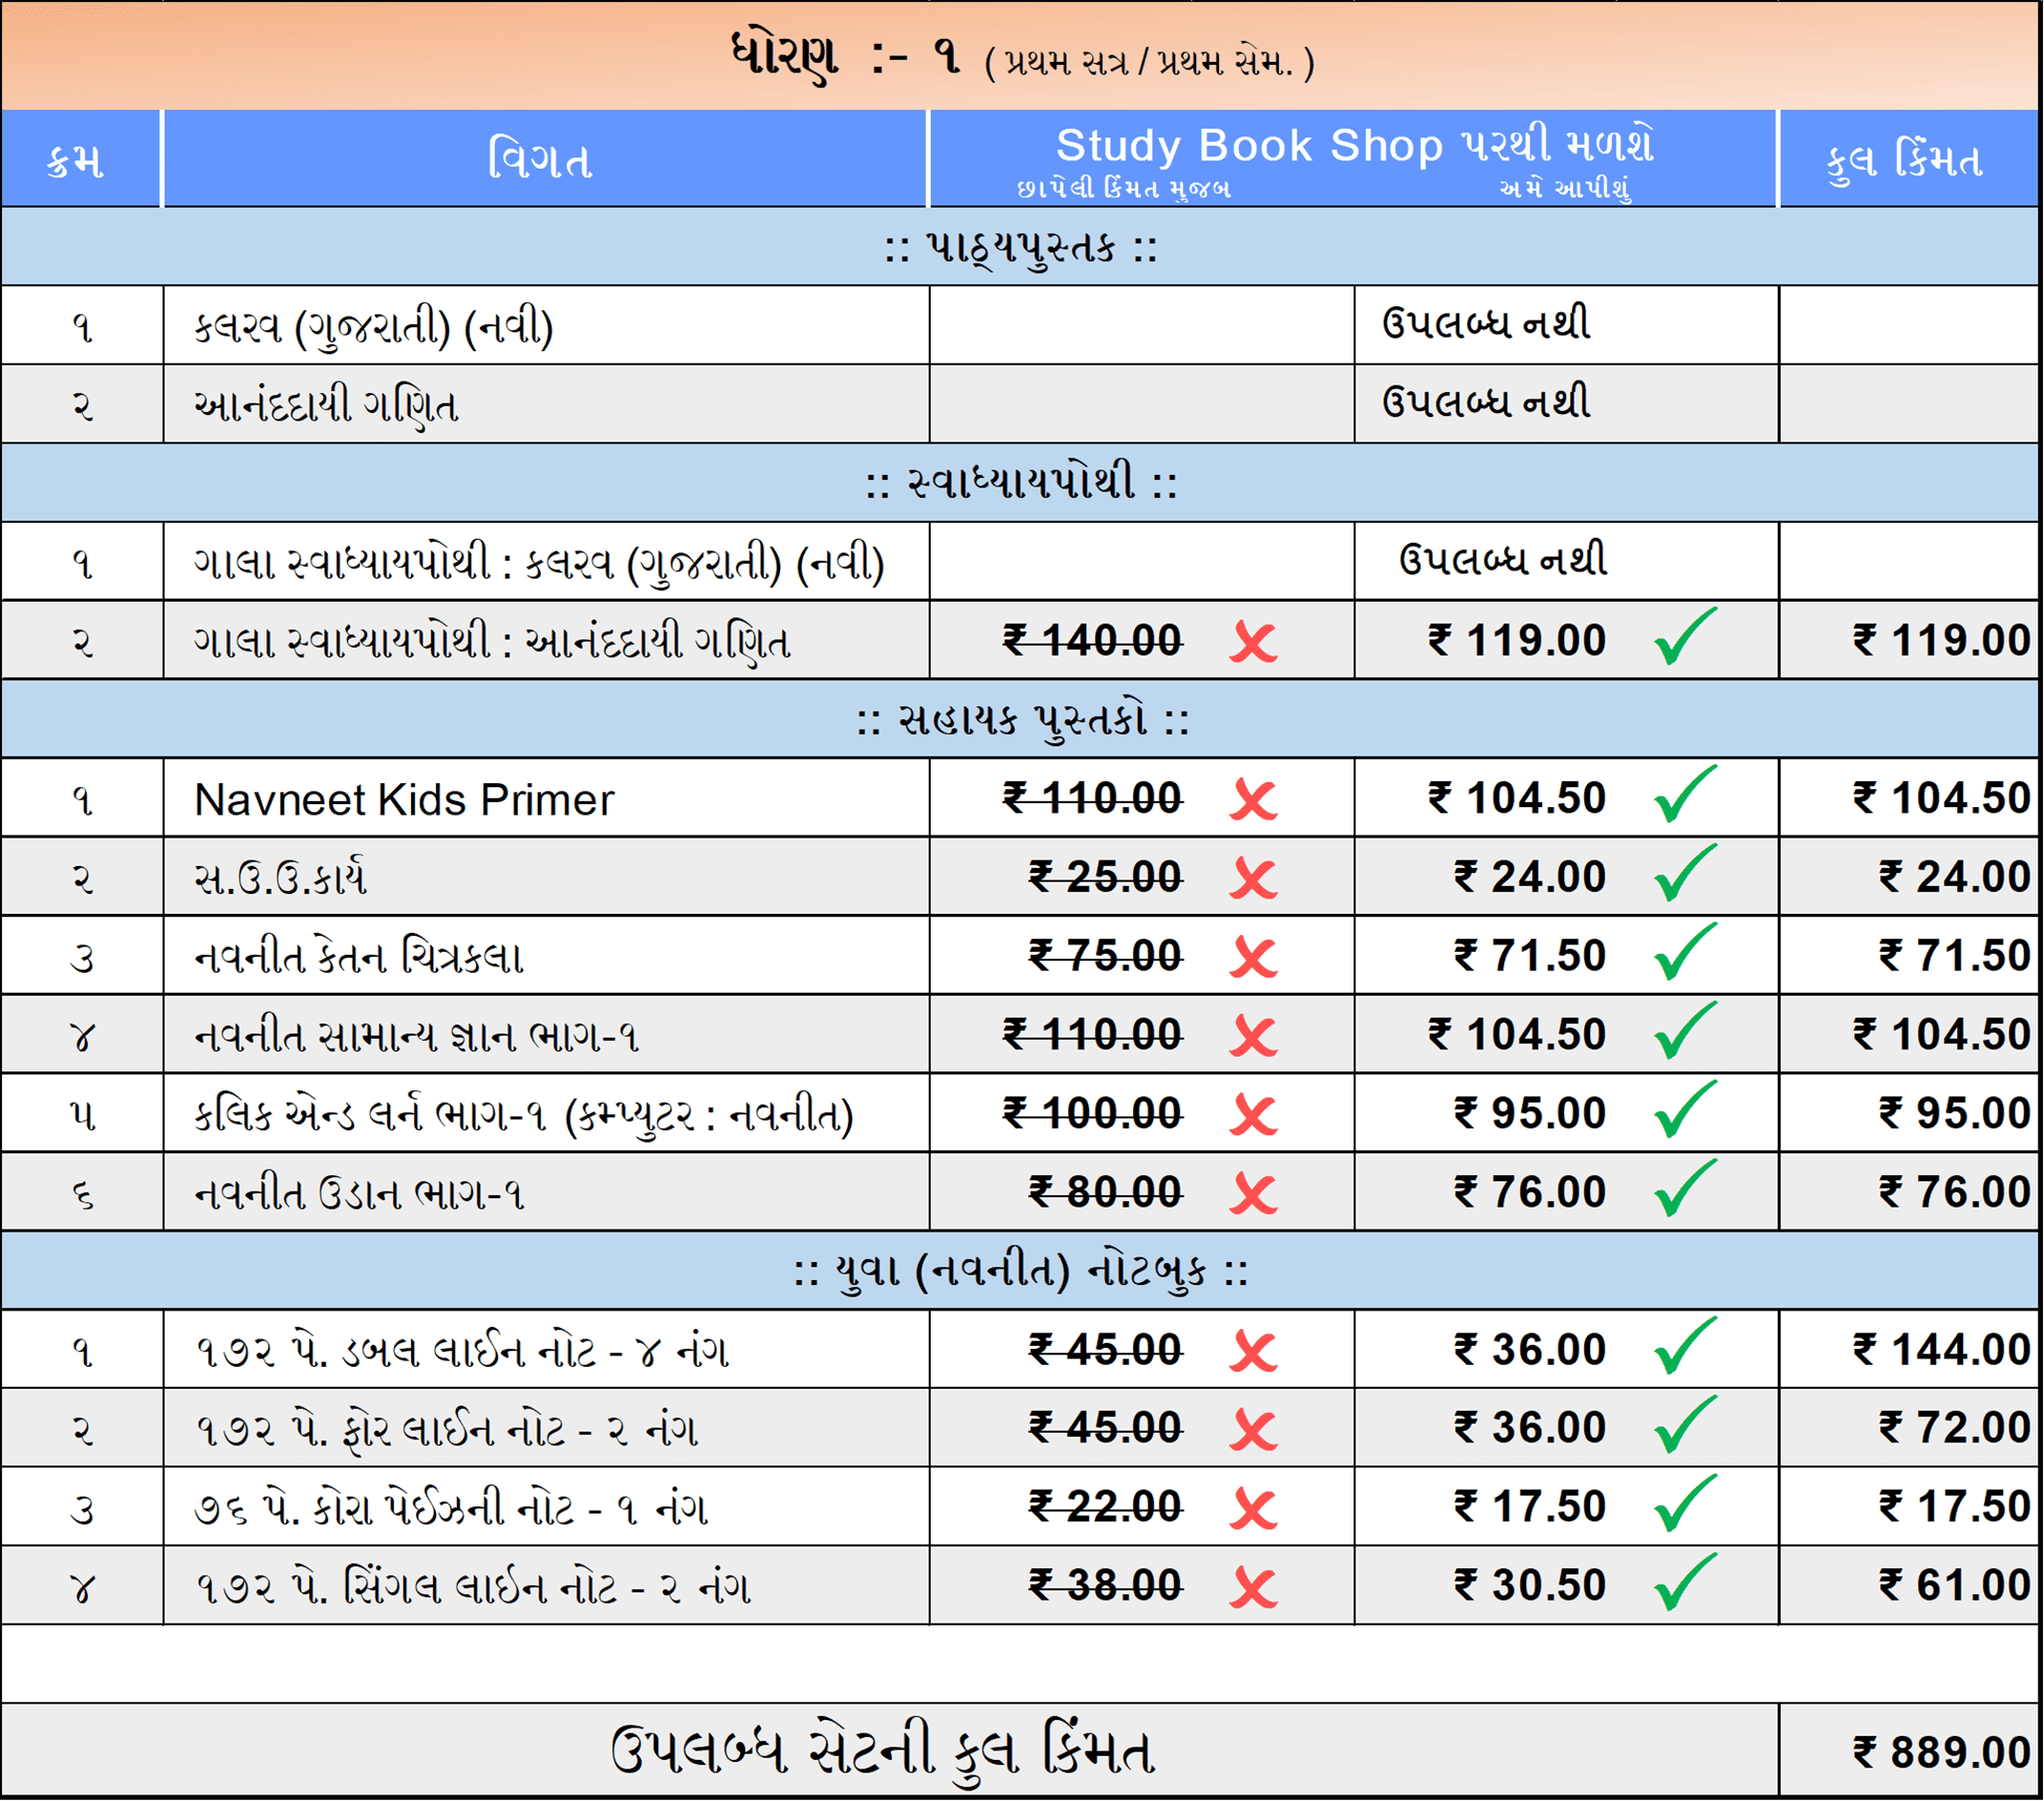Click red cross next to ₹38.00 price
The height and width of the screenshot is (1801, 2044).
click(x=1253, y=1588)
